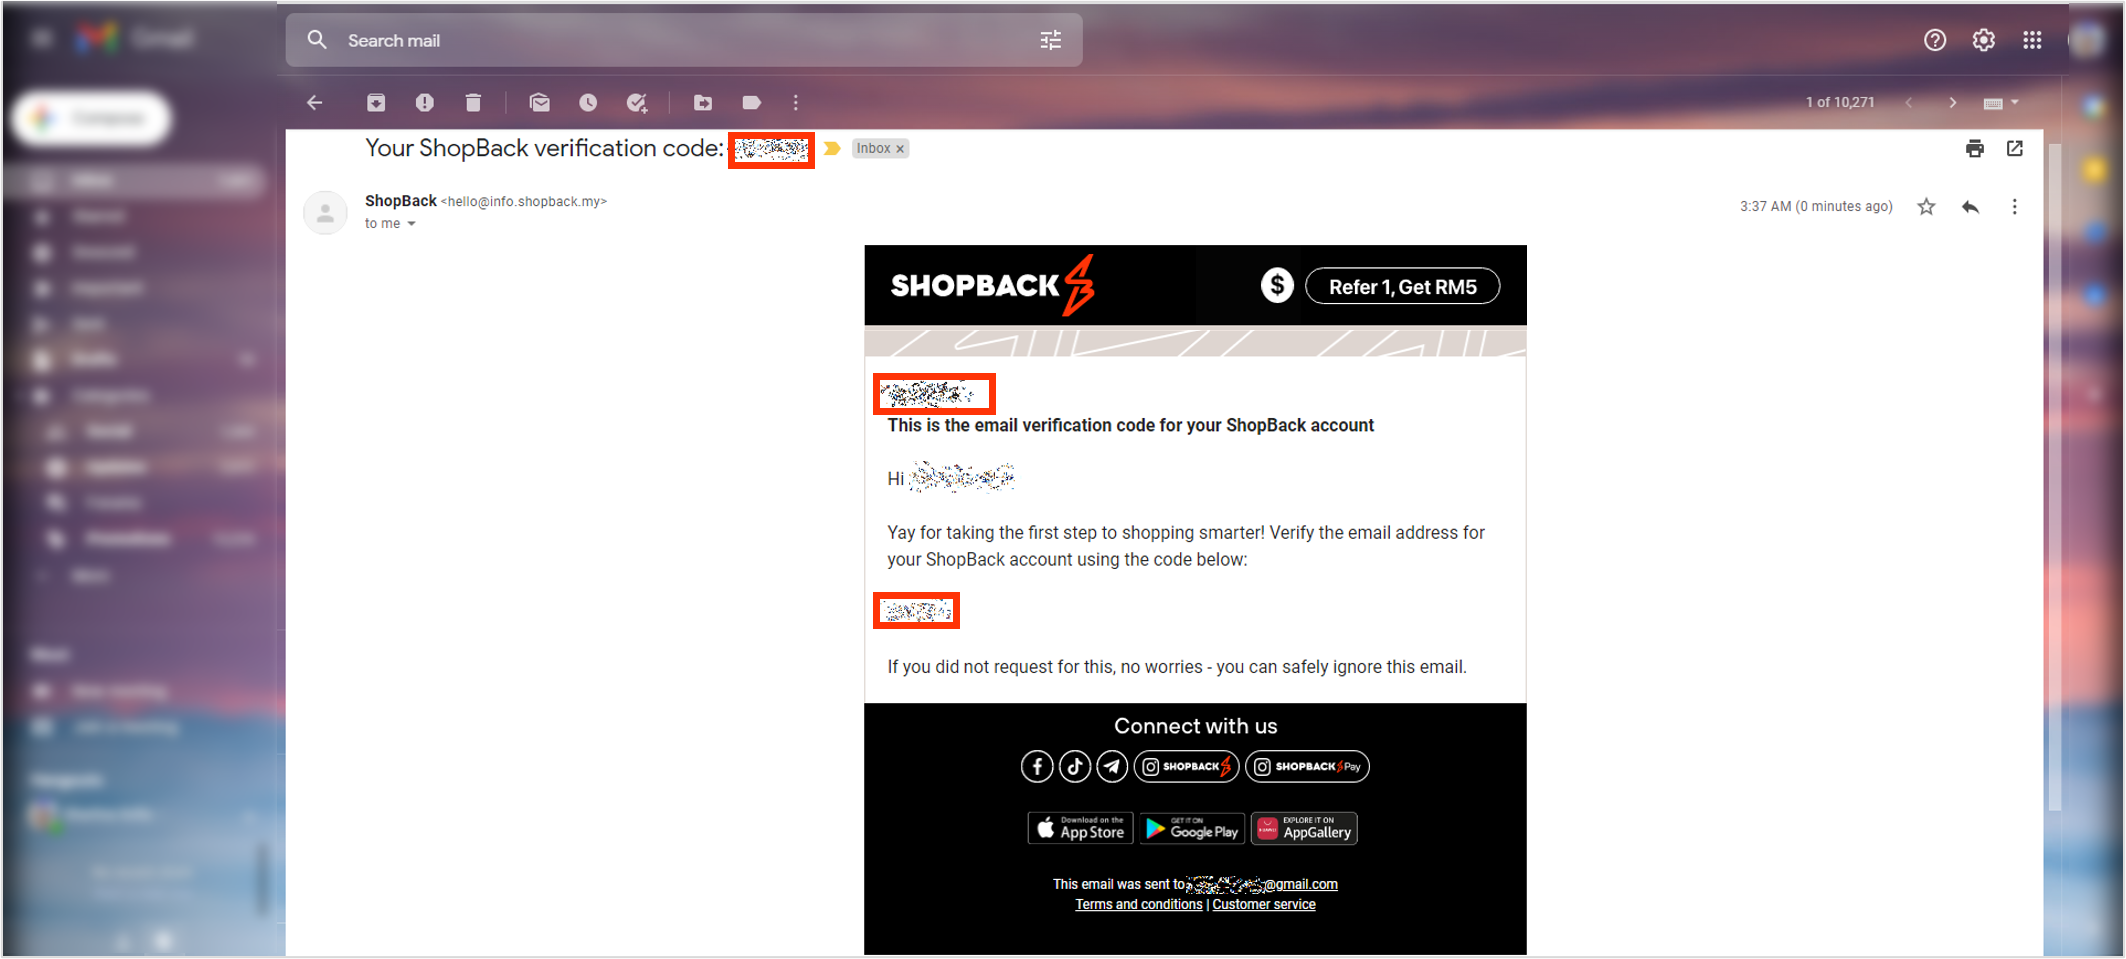Open the input tools keyboard dropdown
Viewport: 2126px width, 959px height.
[x=2001, y=102]
